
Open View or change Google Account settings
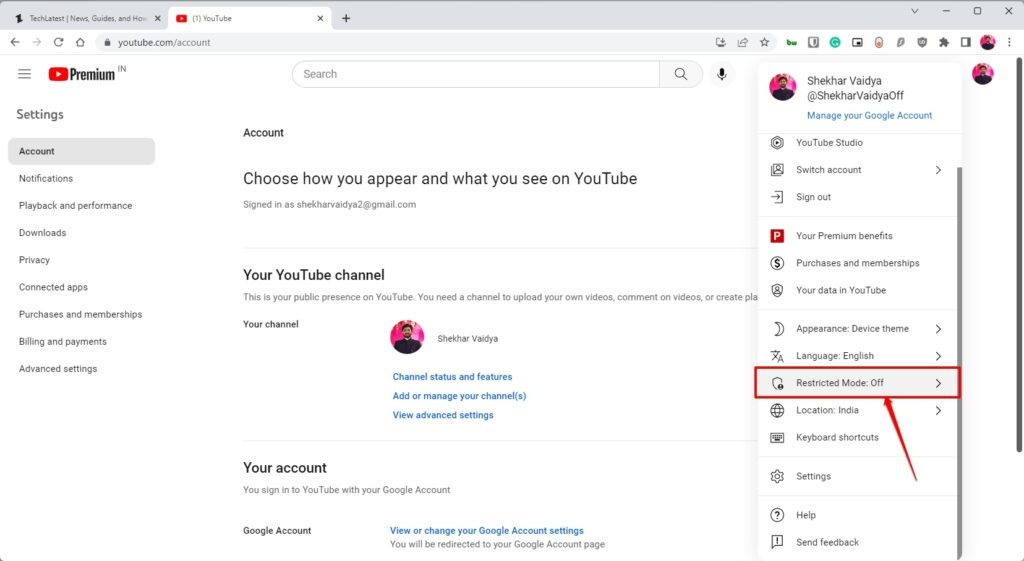point(487,530)
